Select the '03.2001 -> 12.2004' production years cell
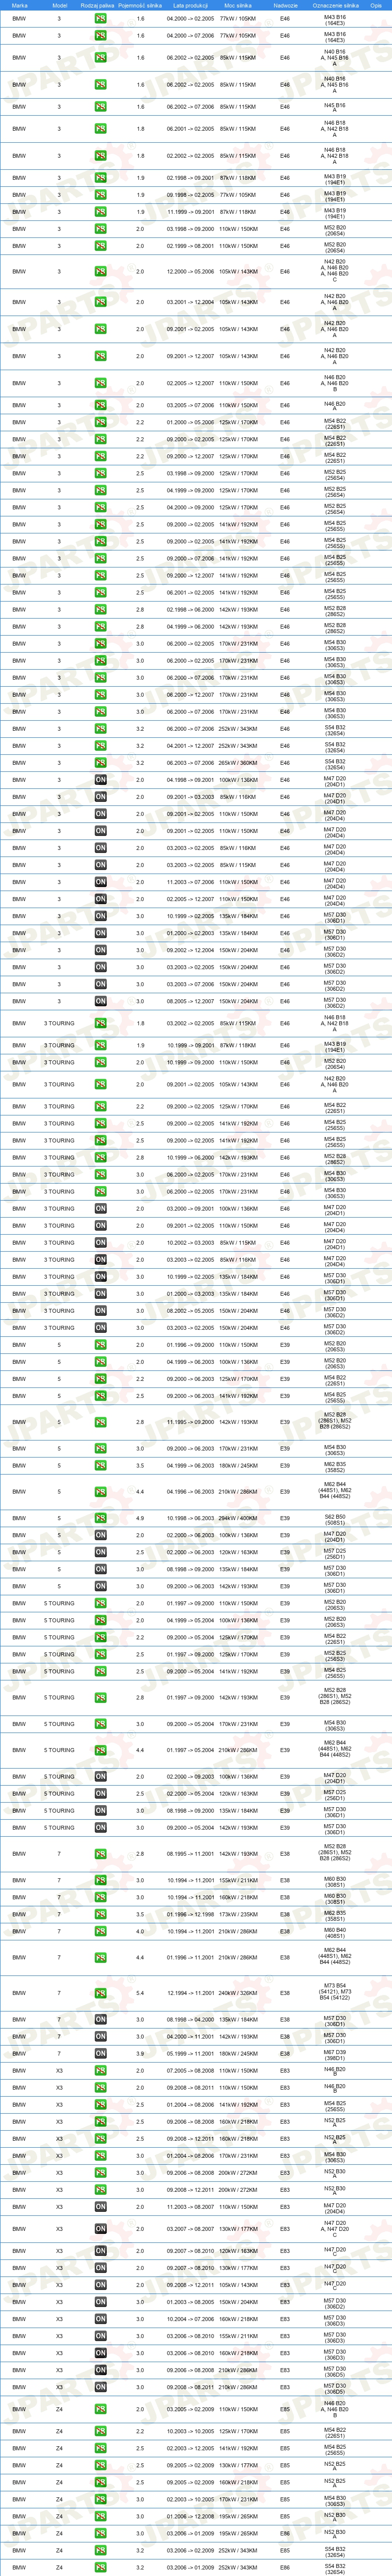Viewport: 392px width, 2576px height. [x=190, y=302]
